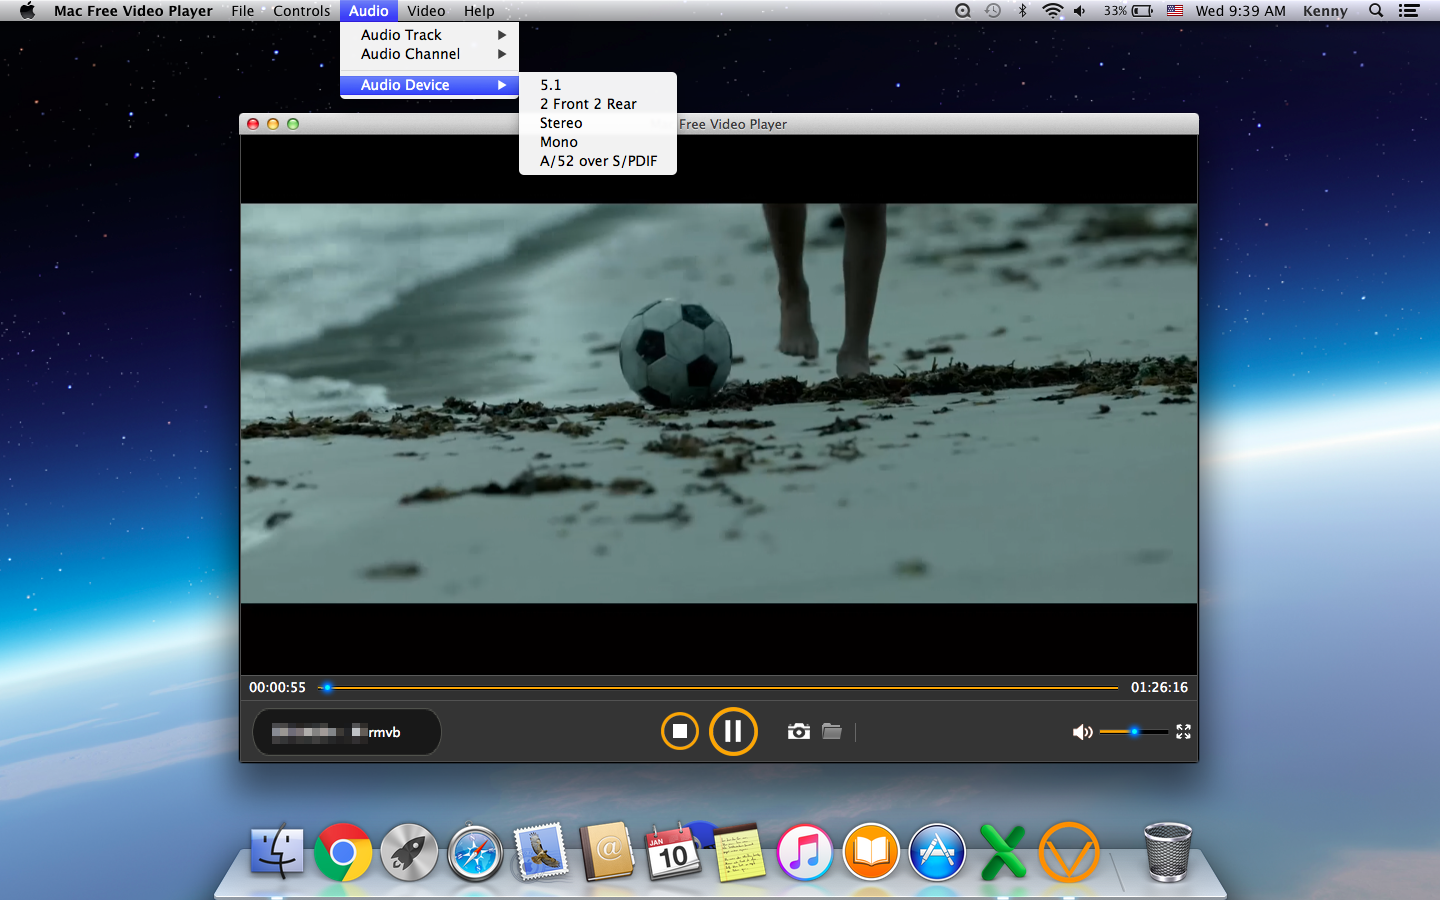The height and width of the screenshot is (900, 1440).
Task: Open the Video menu in menu bar
Action: coord(426,11)
